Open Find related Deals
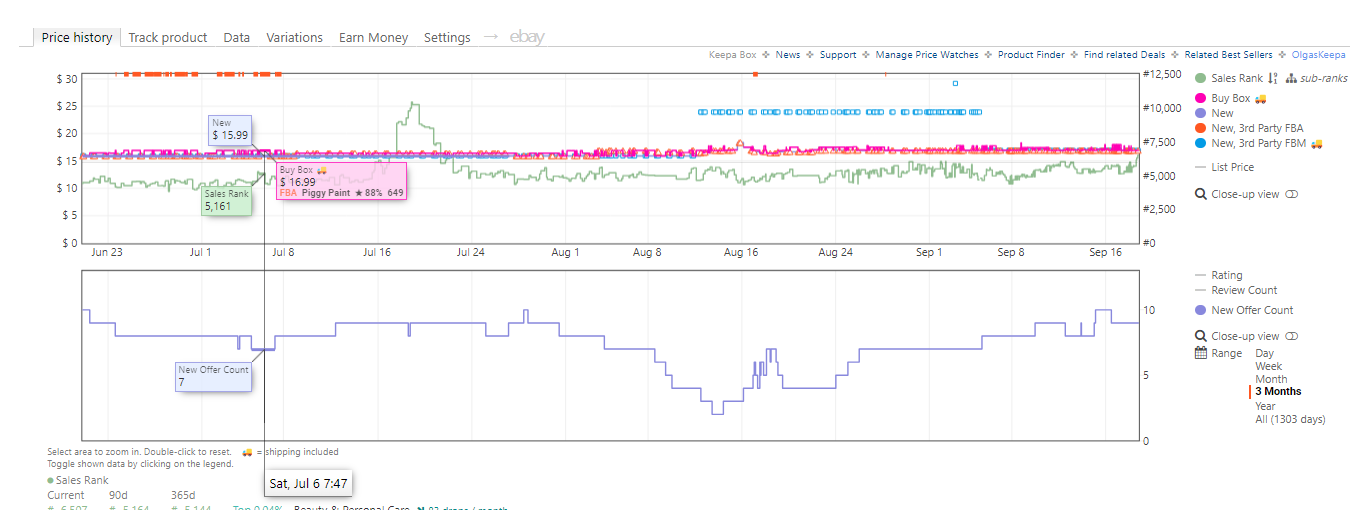Viewport: 1358px width, 510px height. click(1124, 55)
